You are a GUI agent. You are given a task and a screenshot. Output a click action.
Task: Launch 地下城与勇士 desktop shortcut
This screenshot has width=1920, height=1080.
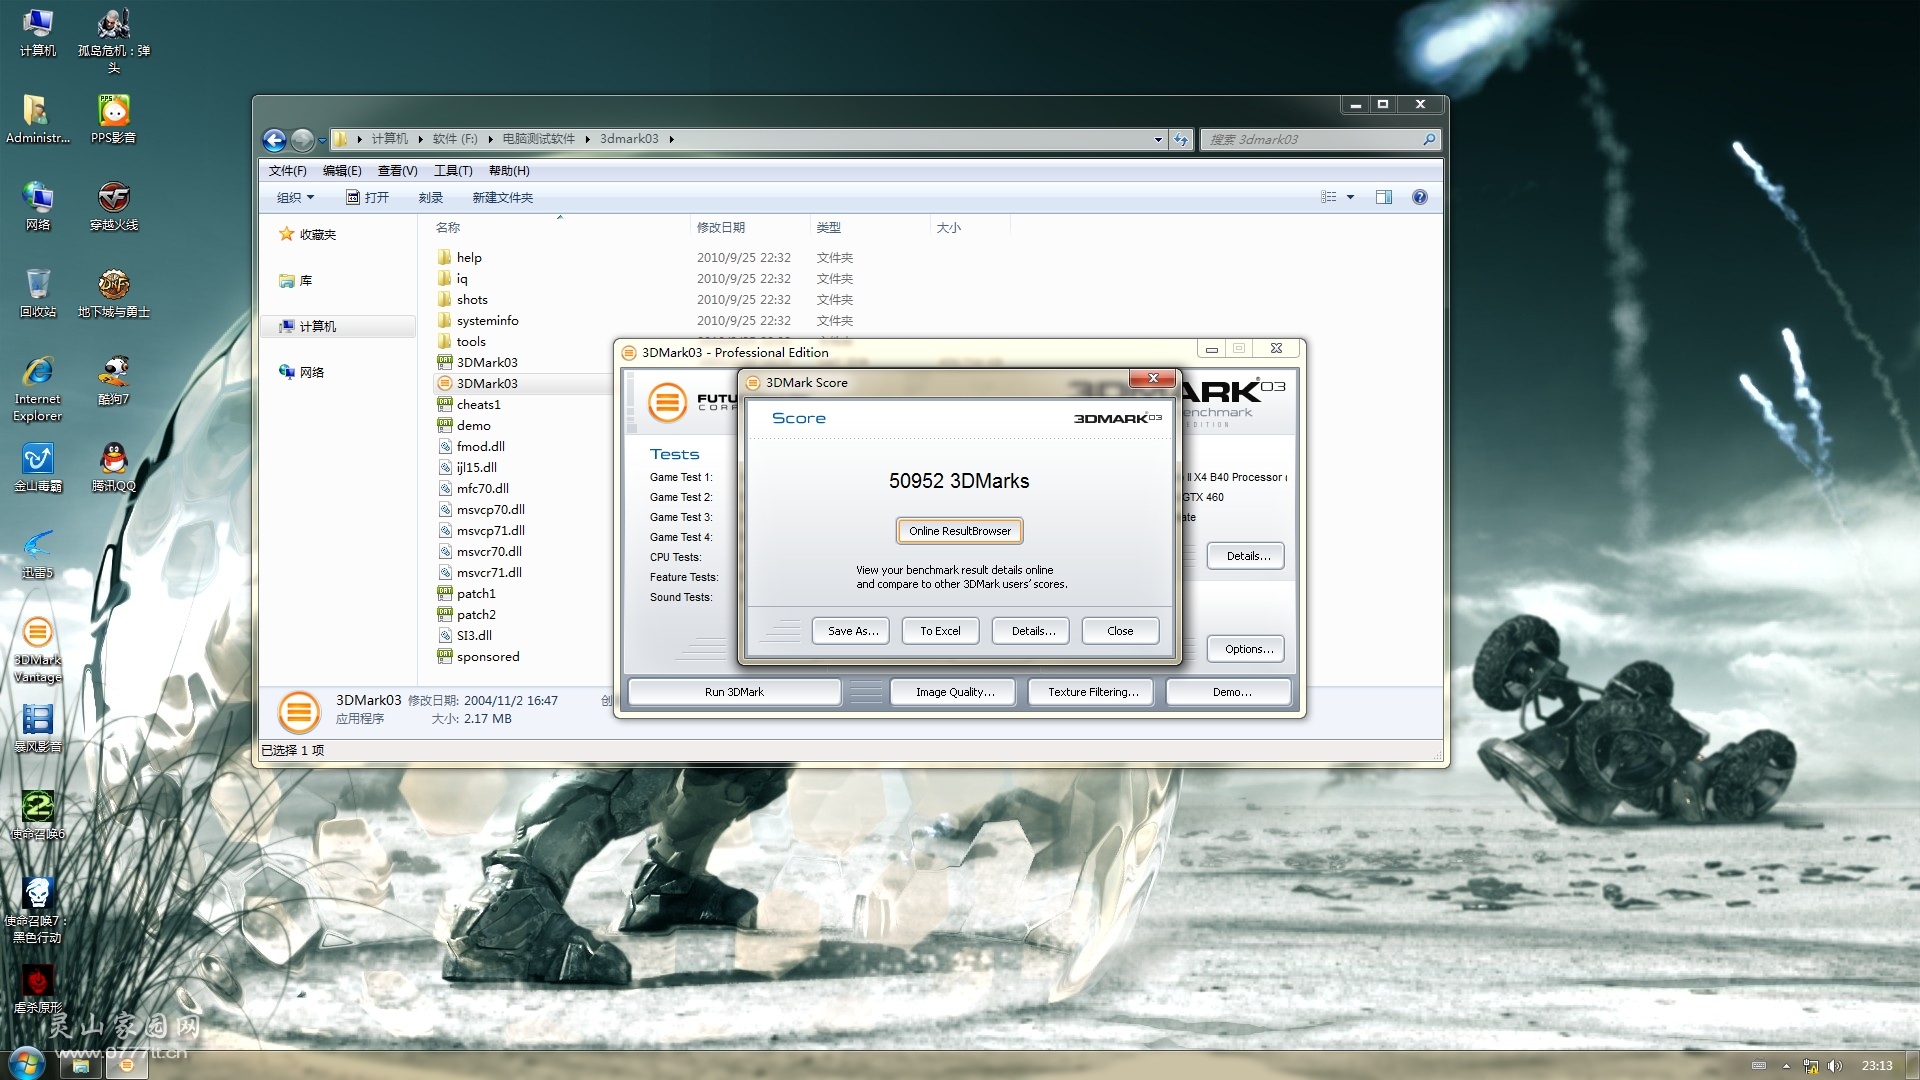114,293
